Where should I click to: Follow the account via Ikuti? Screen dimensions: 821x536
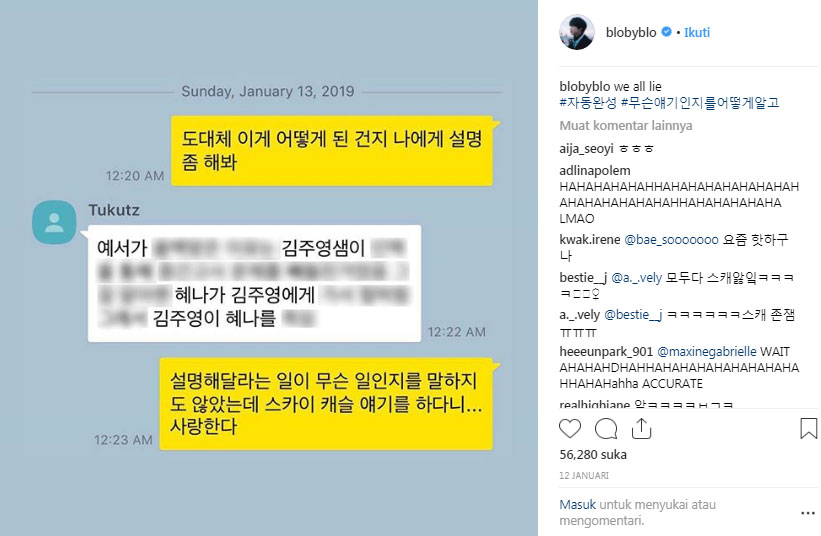[697, 32]
